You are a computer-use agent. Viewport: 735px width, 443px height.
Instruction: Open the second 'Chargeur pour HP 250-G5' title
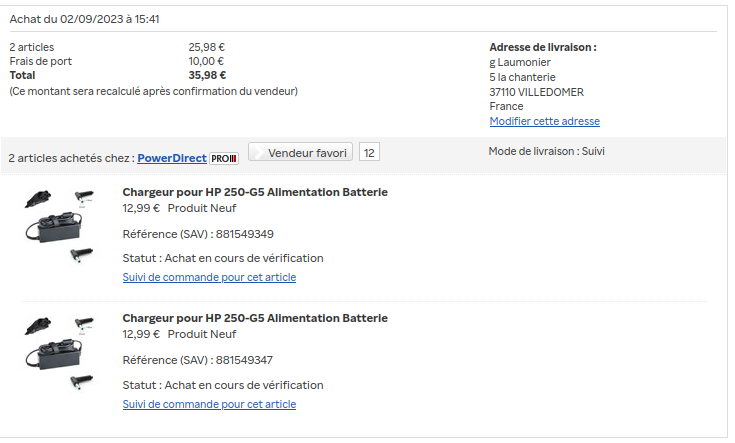(255, 318)
